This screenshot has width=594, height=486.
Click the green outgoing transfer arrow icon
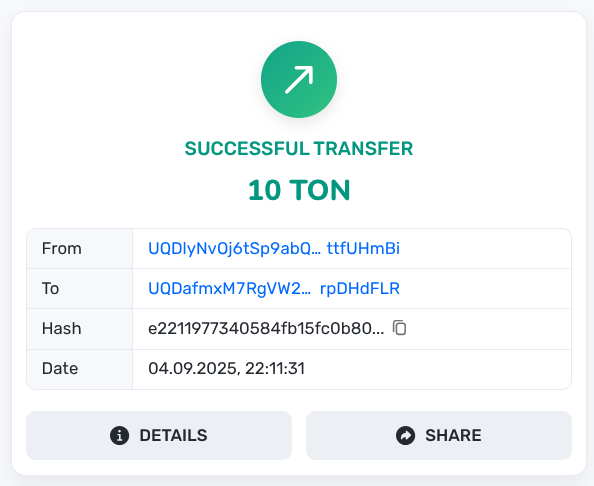(x=299, y=79)
